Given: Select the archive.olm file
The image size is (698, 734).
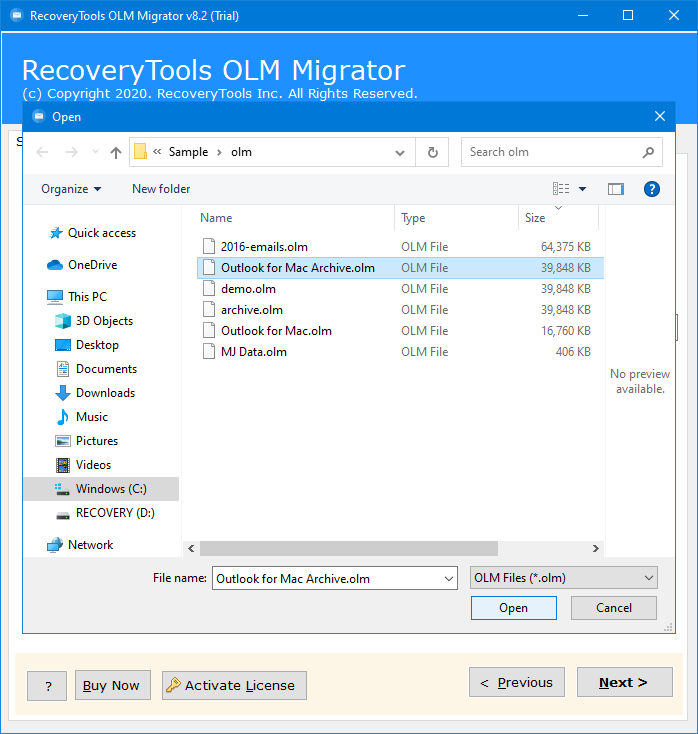Looking at the screenshot, I should (400, 310).
